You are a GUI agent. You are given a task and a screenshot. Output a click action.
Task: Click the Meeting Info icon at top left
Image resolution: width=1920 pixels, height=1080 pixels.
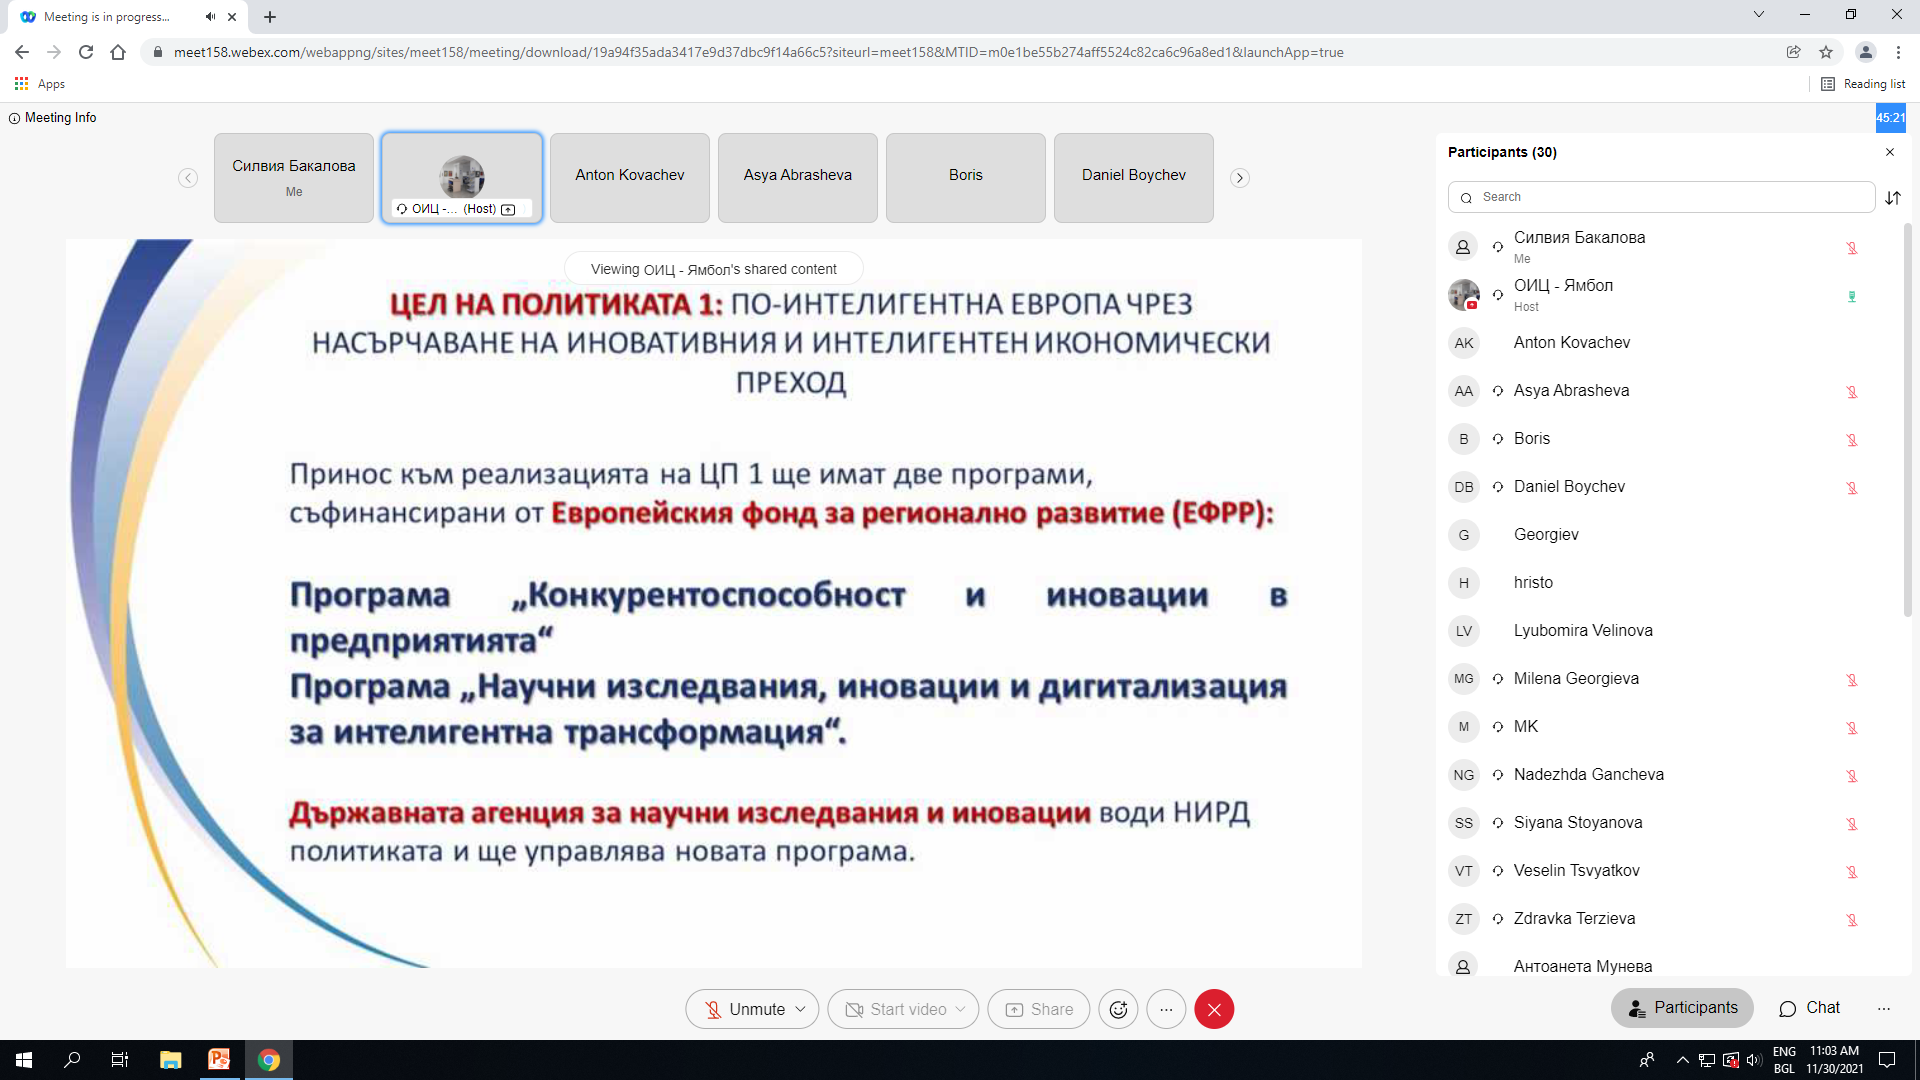(x=13, y=117)
